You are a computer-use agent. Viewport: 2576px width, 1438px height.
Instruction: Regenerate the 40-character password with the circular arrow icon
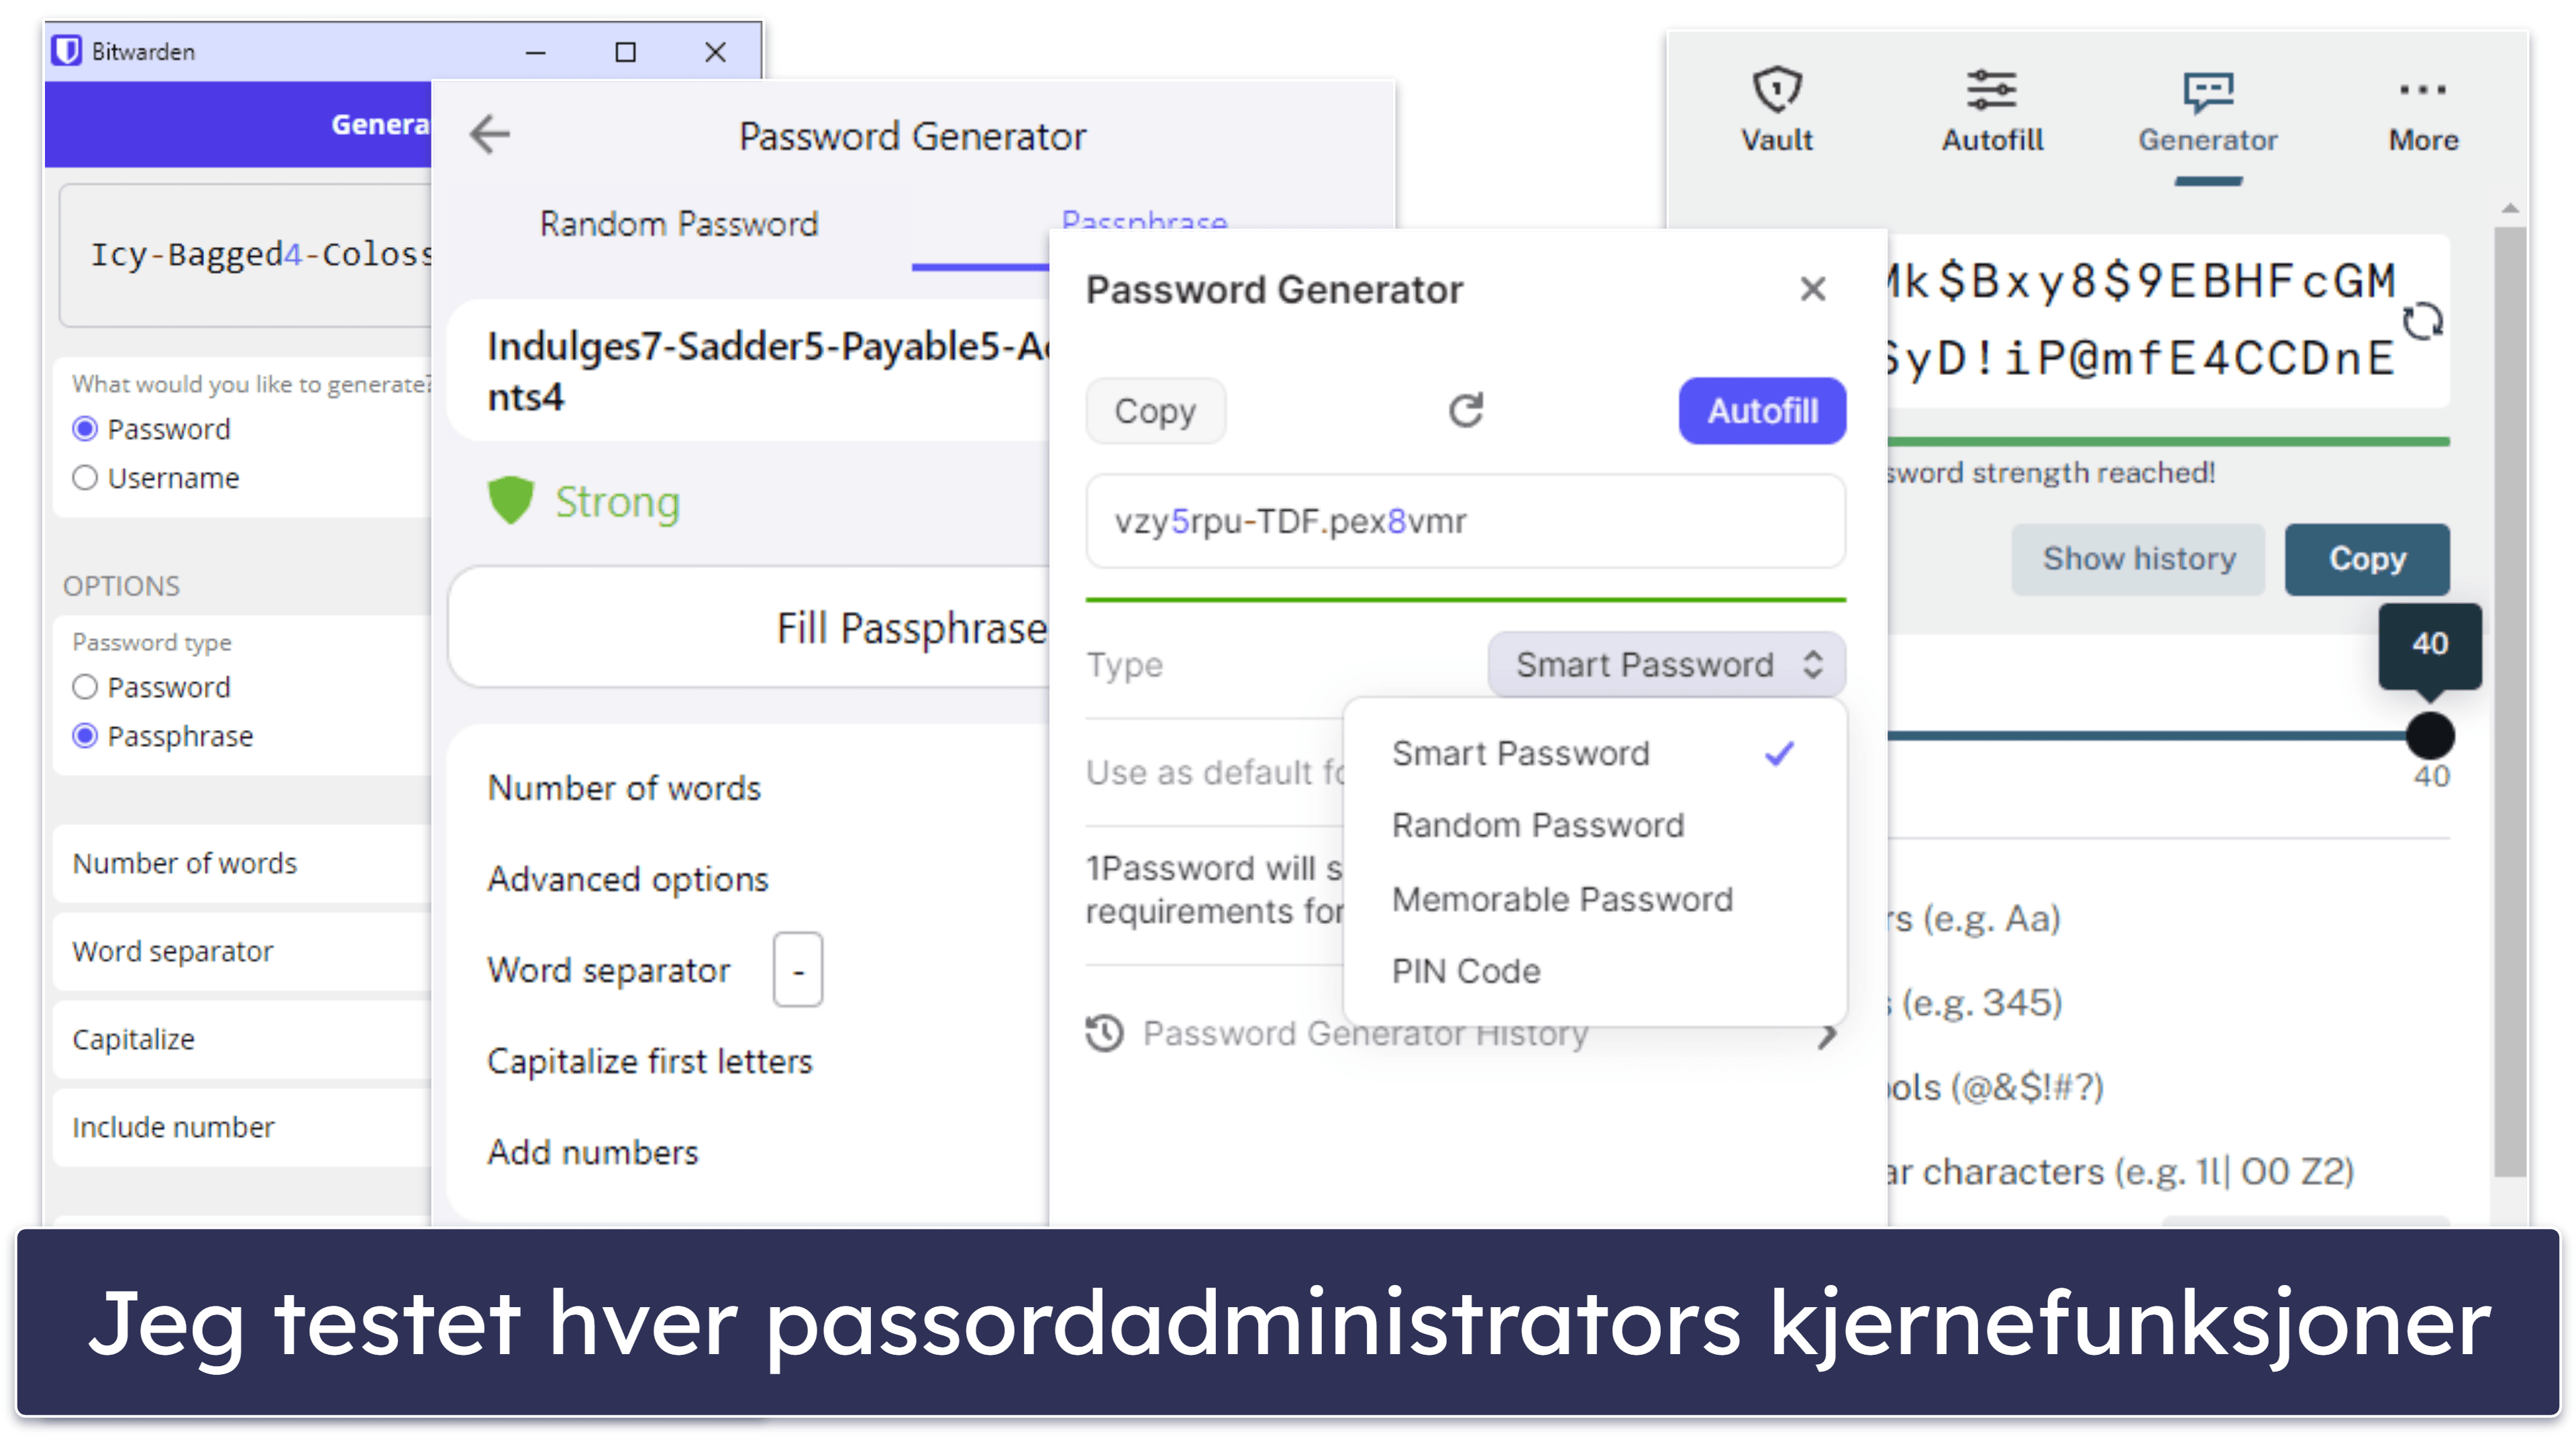coord(2422,321)
